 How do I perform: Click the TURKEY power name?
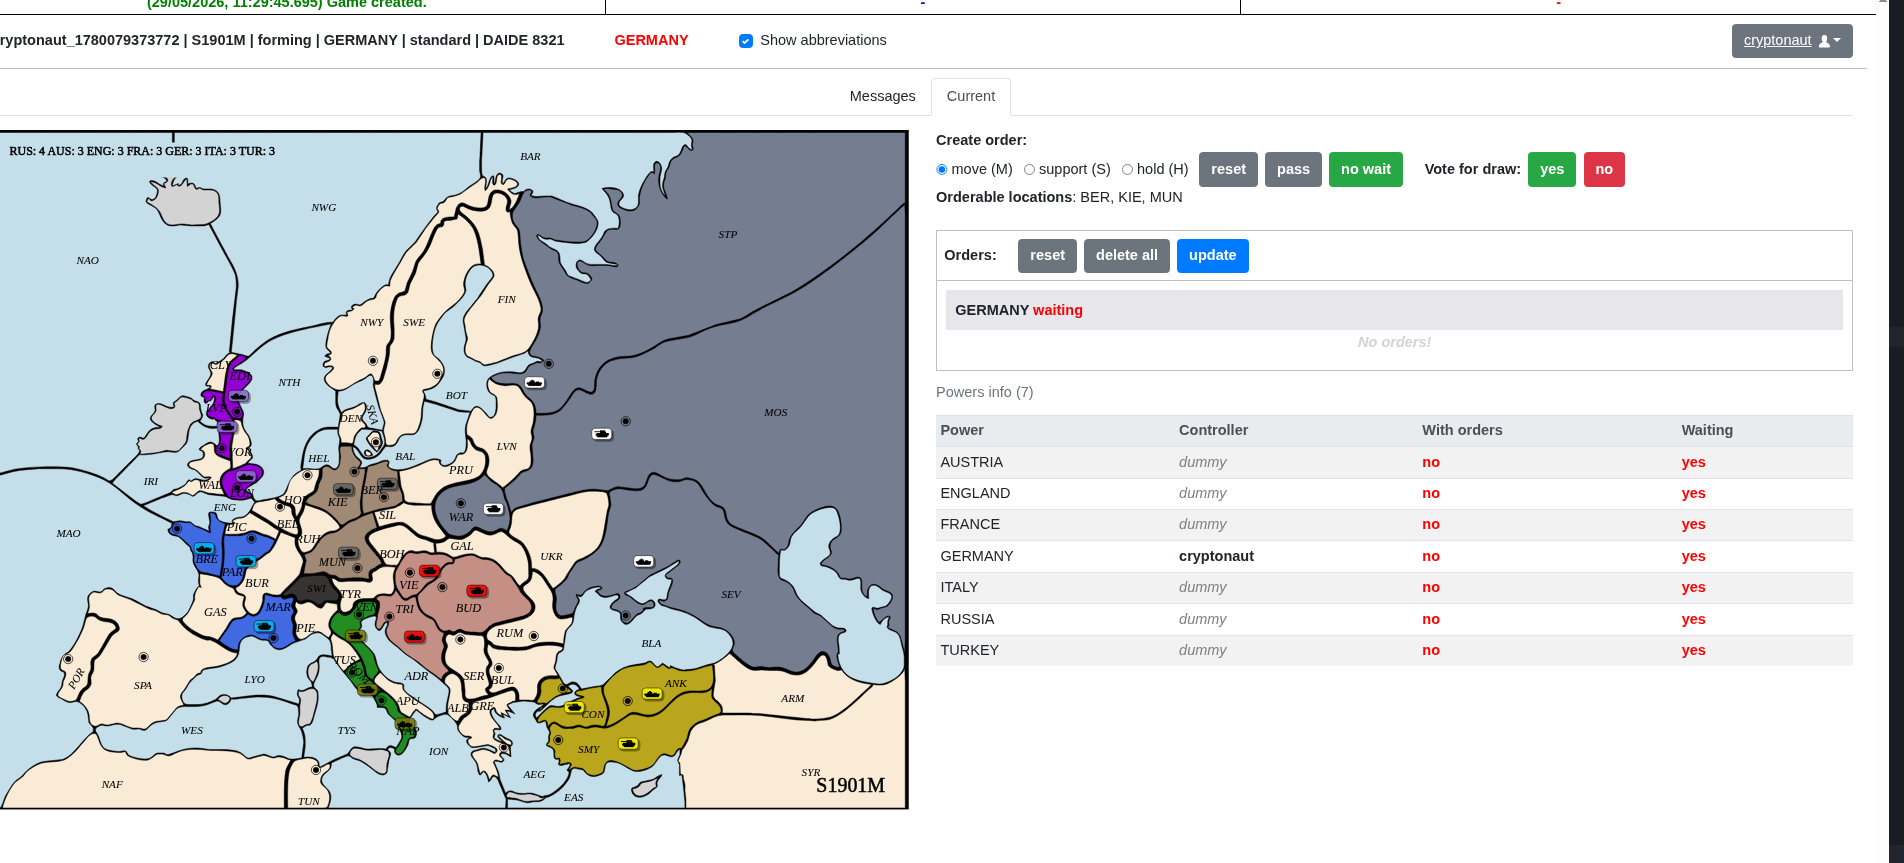click(970, 650)
